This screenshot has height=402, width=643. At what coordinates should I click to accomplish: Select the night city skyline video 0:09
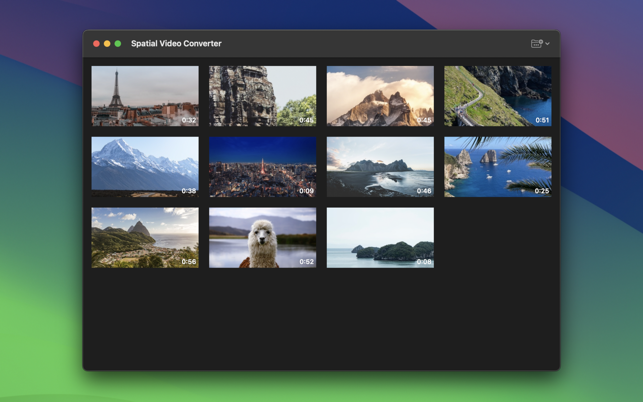point(262,167)
